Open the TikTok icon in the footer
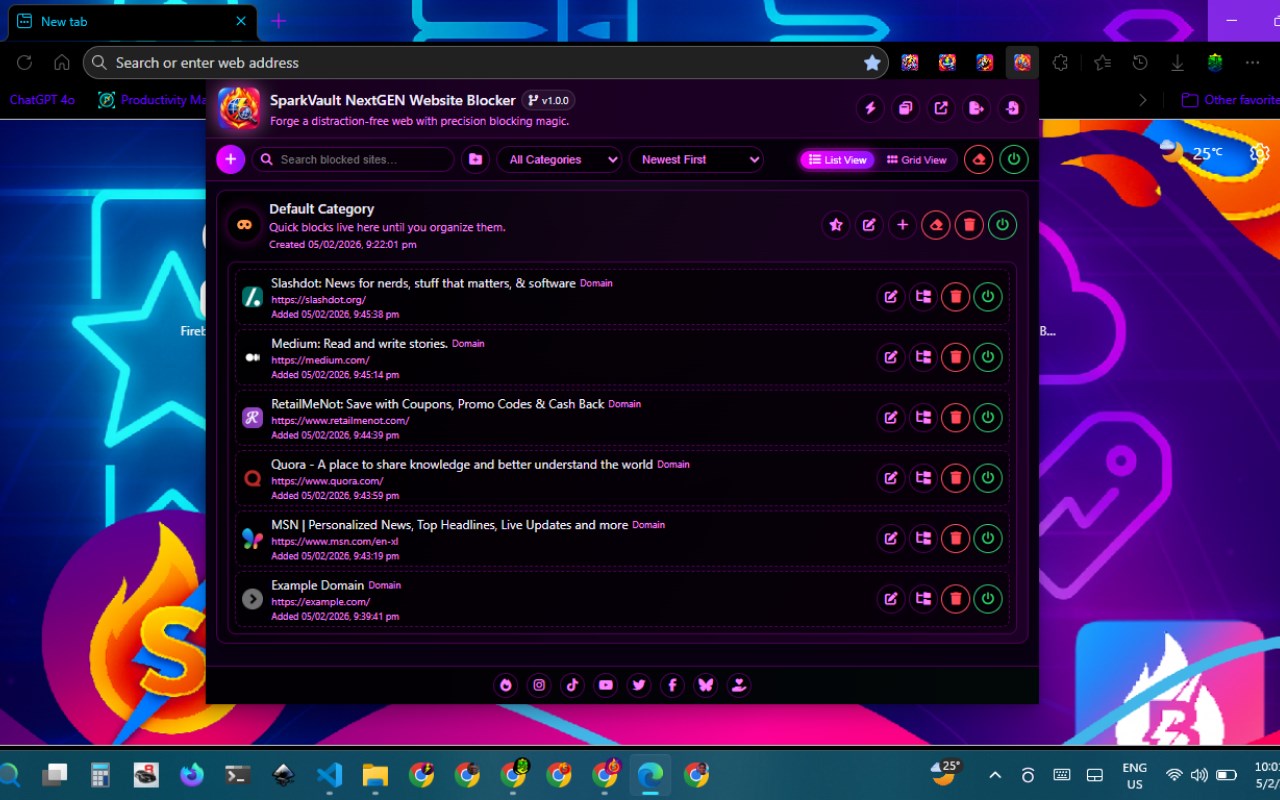 coord(572,685)
